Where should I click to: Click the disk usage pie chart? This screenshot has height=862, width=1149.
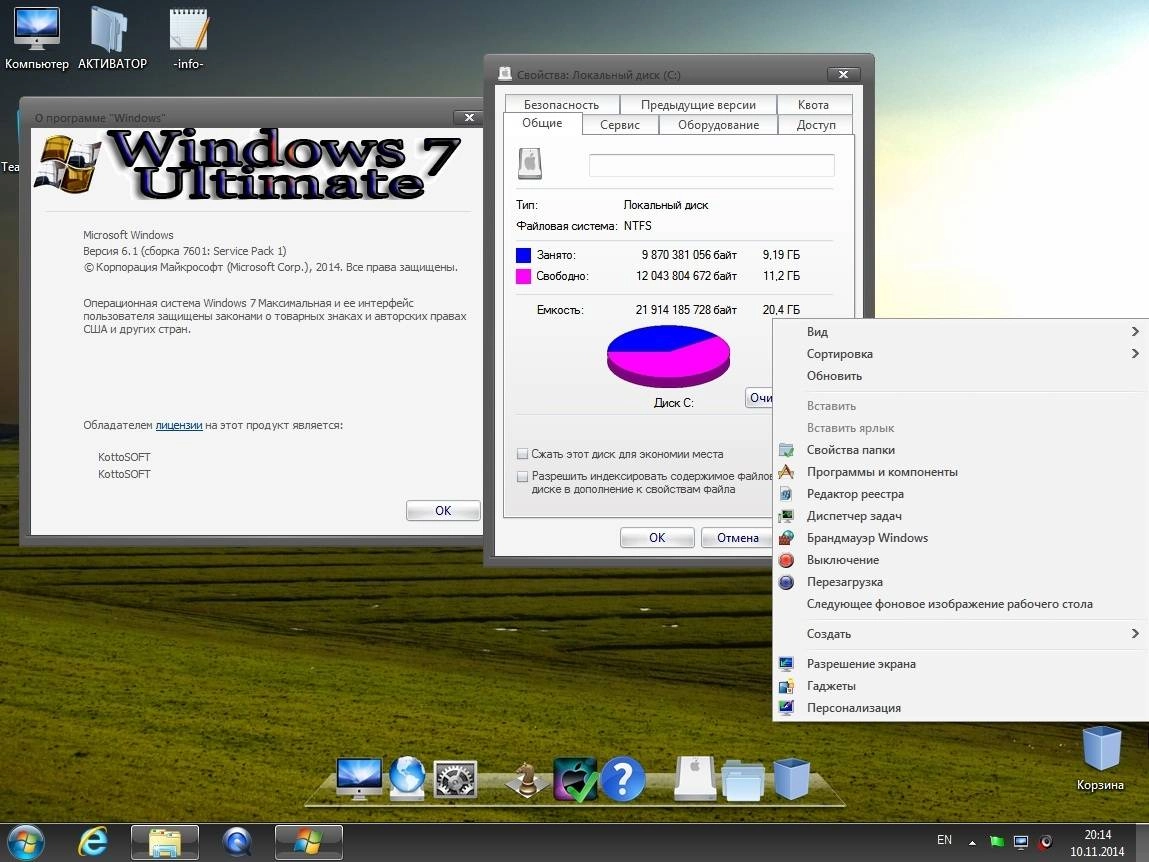(668, 356)
